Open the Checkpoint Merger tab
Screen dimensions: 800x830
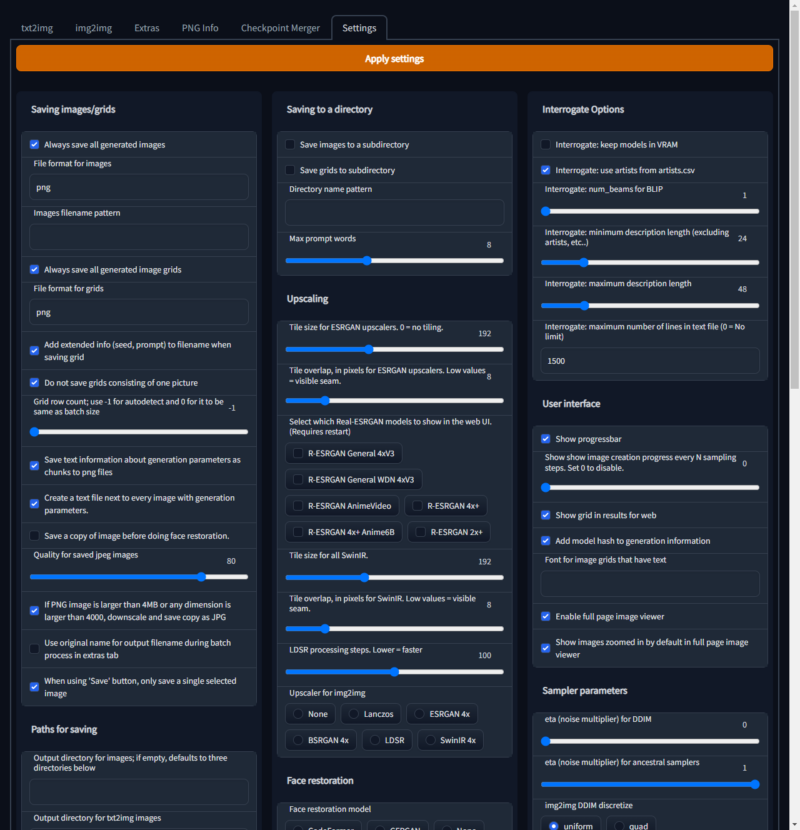[x=280, y=28]
